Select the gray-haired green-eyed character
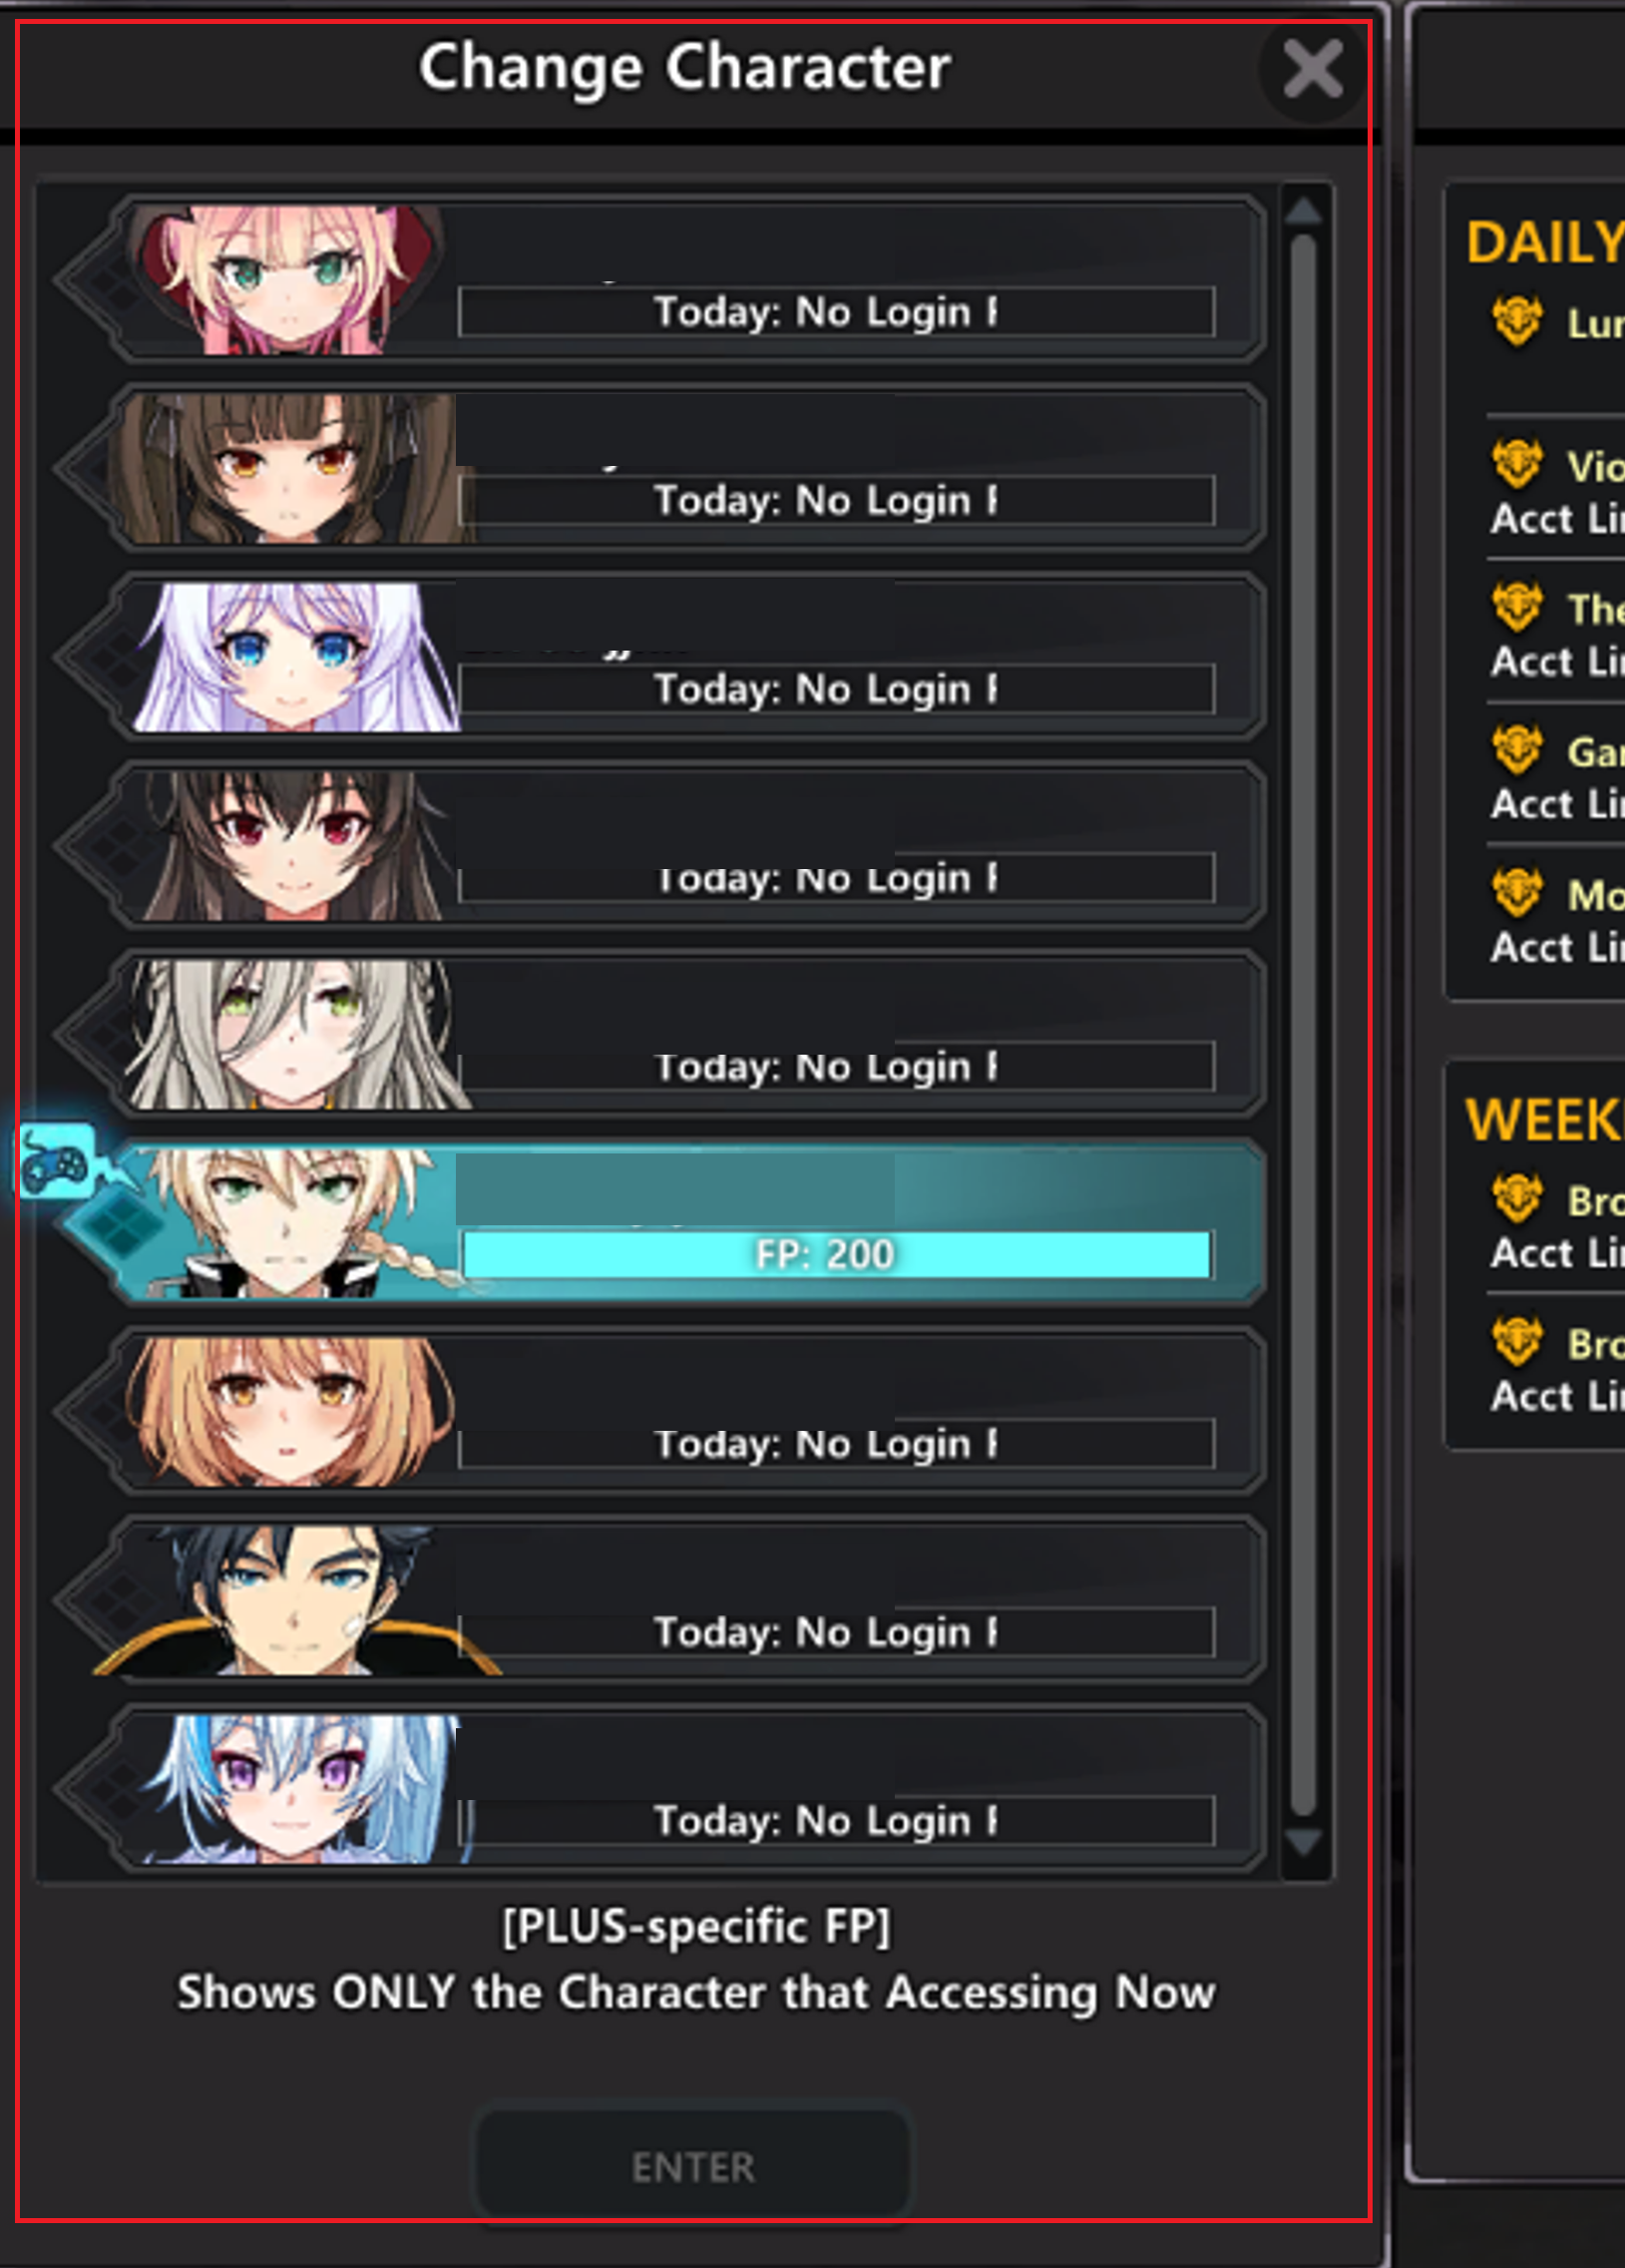Image resolution: width=1625 pixels, height=2268 pixels. coord(295,1034)
